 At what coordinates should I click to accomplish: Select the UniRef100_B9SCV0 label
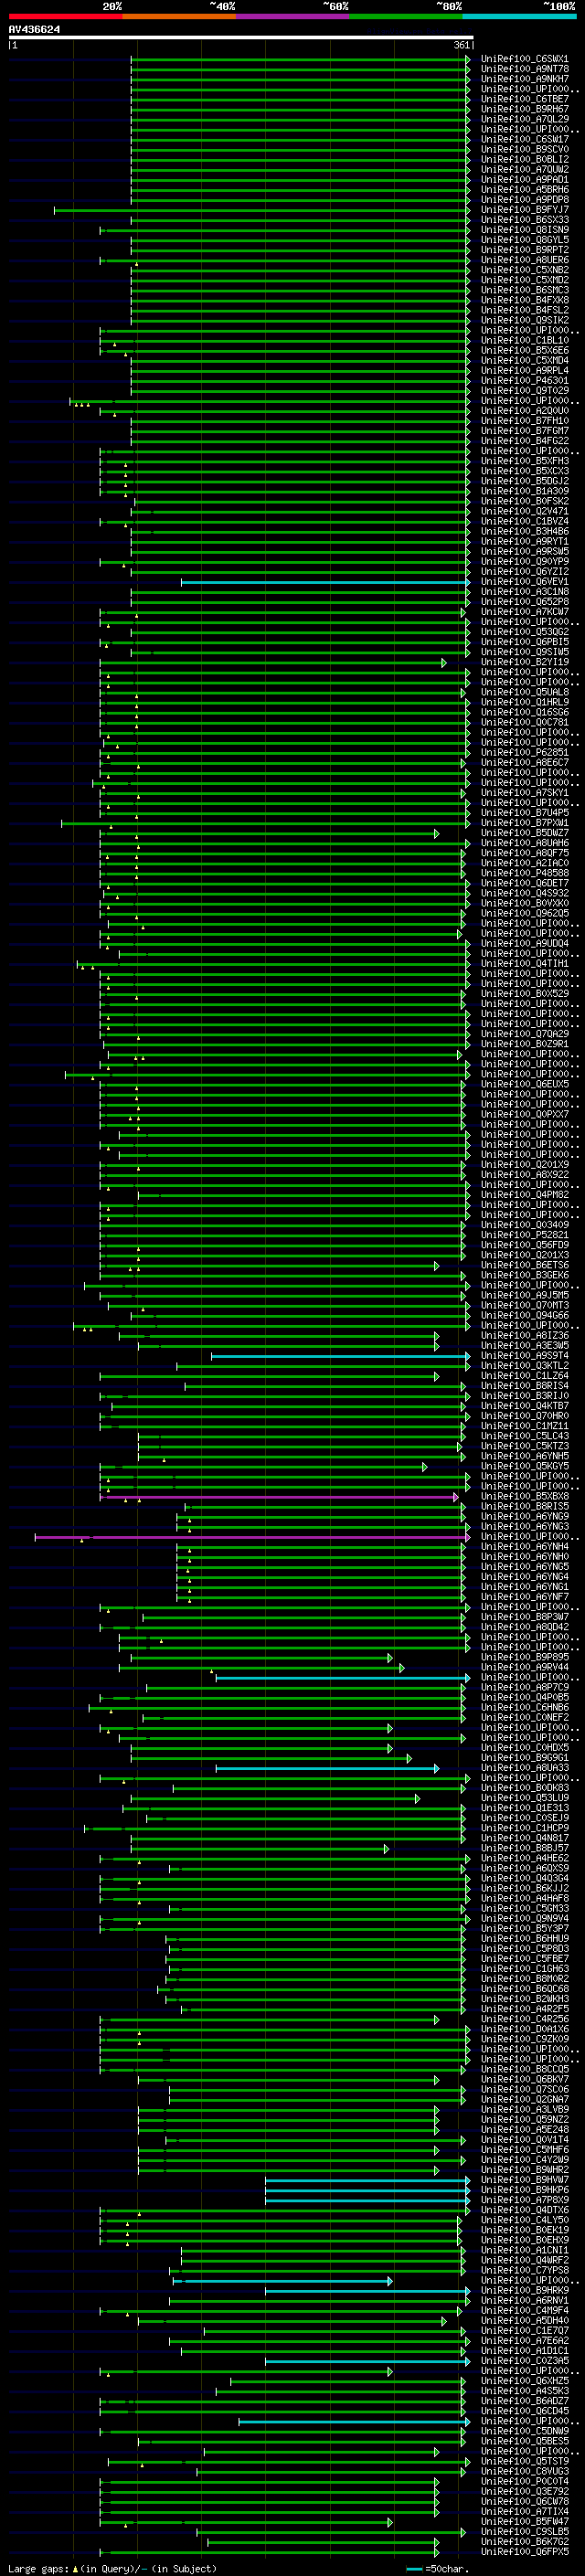(x=525, y=149)
